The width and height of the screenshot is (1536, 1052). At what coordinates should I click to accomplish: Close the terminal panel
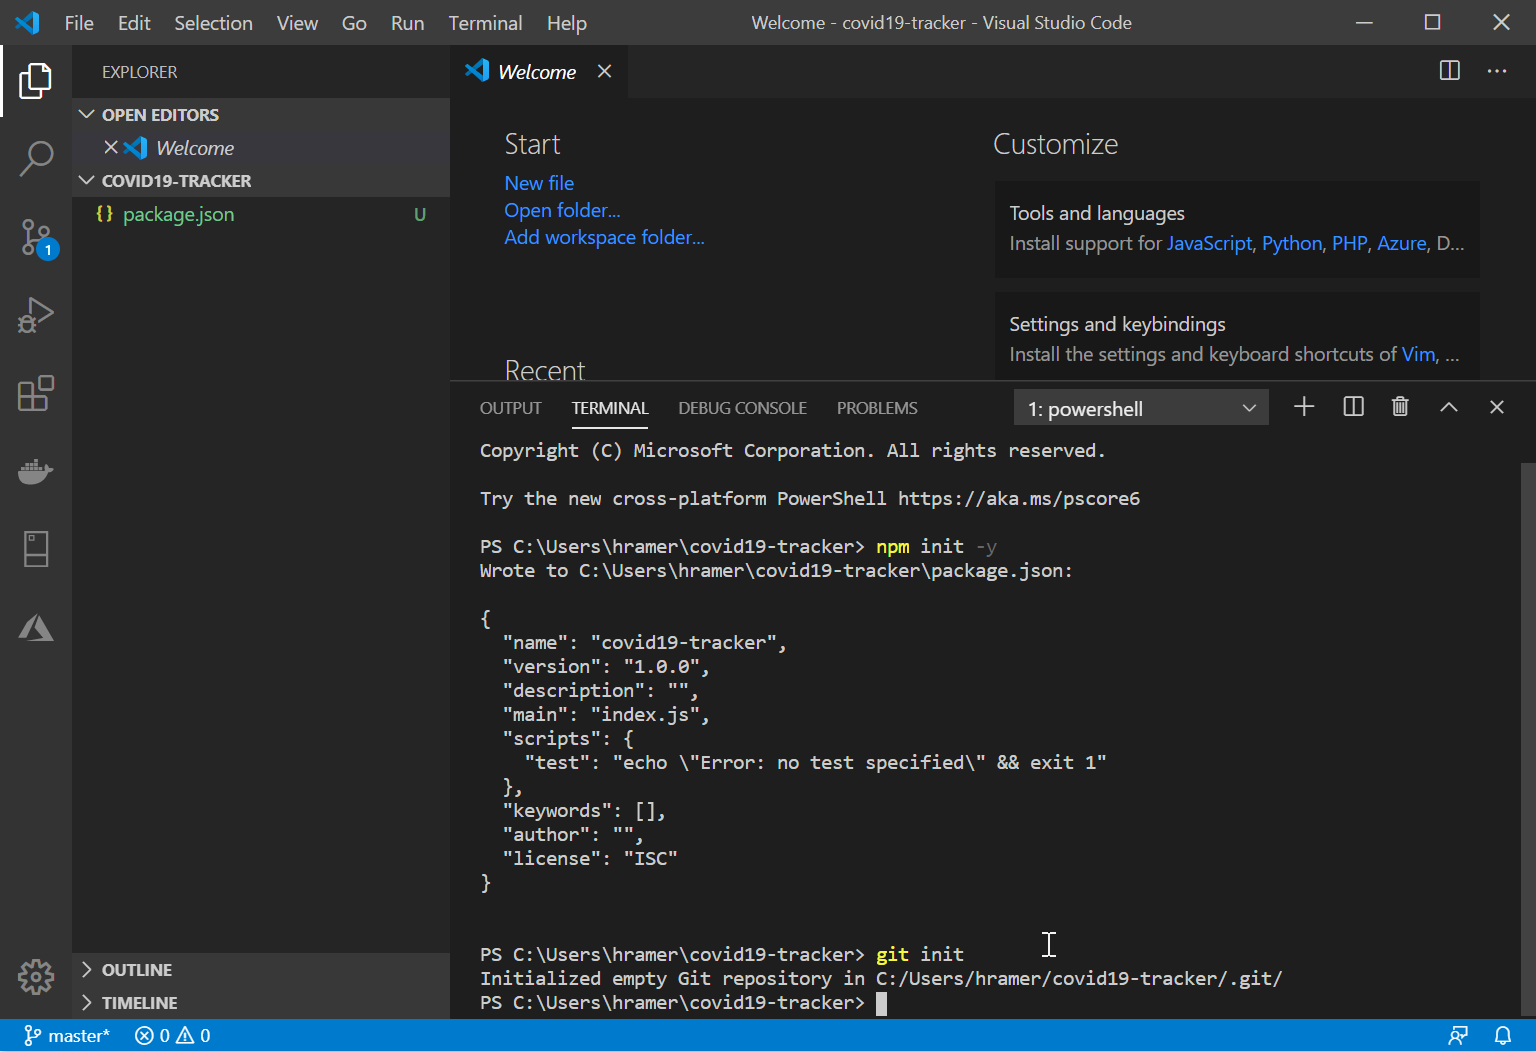(1496, 407)
